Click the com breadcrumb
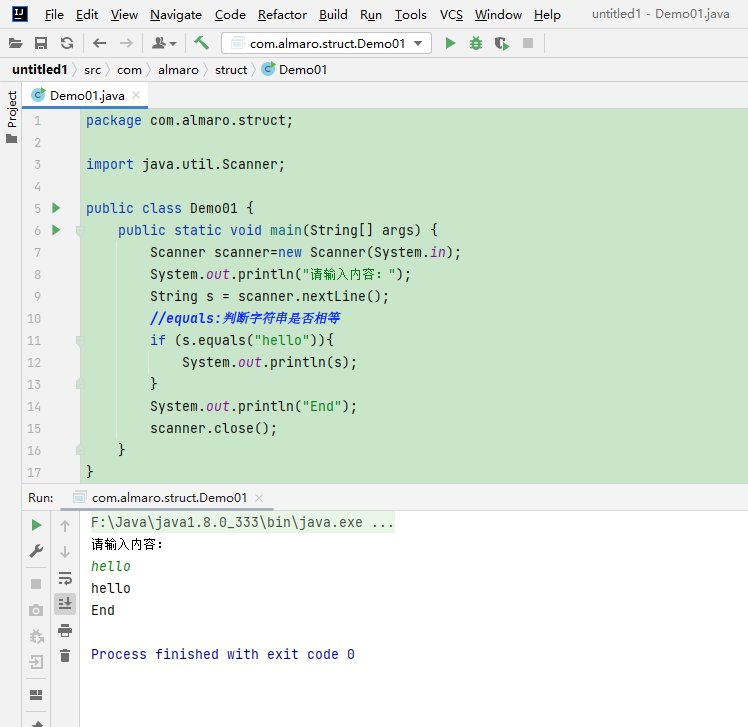748x727 pixels. (129, 70)
